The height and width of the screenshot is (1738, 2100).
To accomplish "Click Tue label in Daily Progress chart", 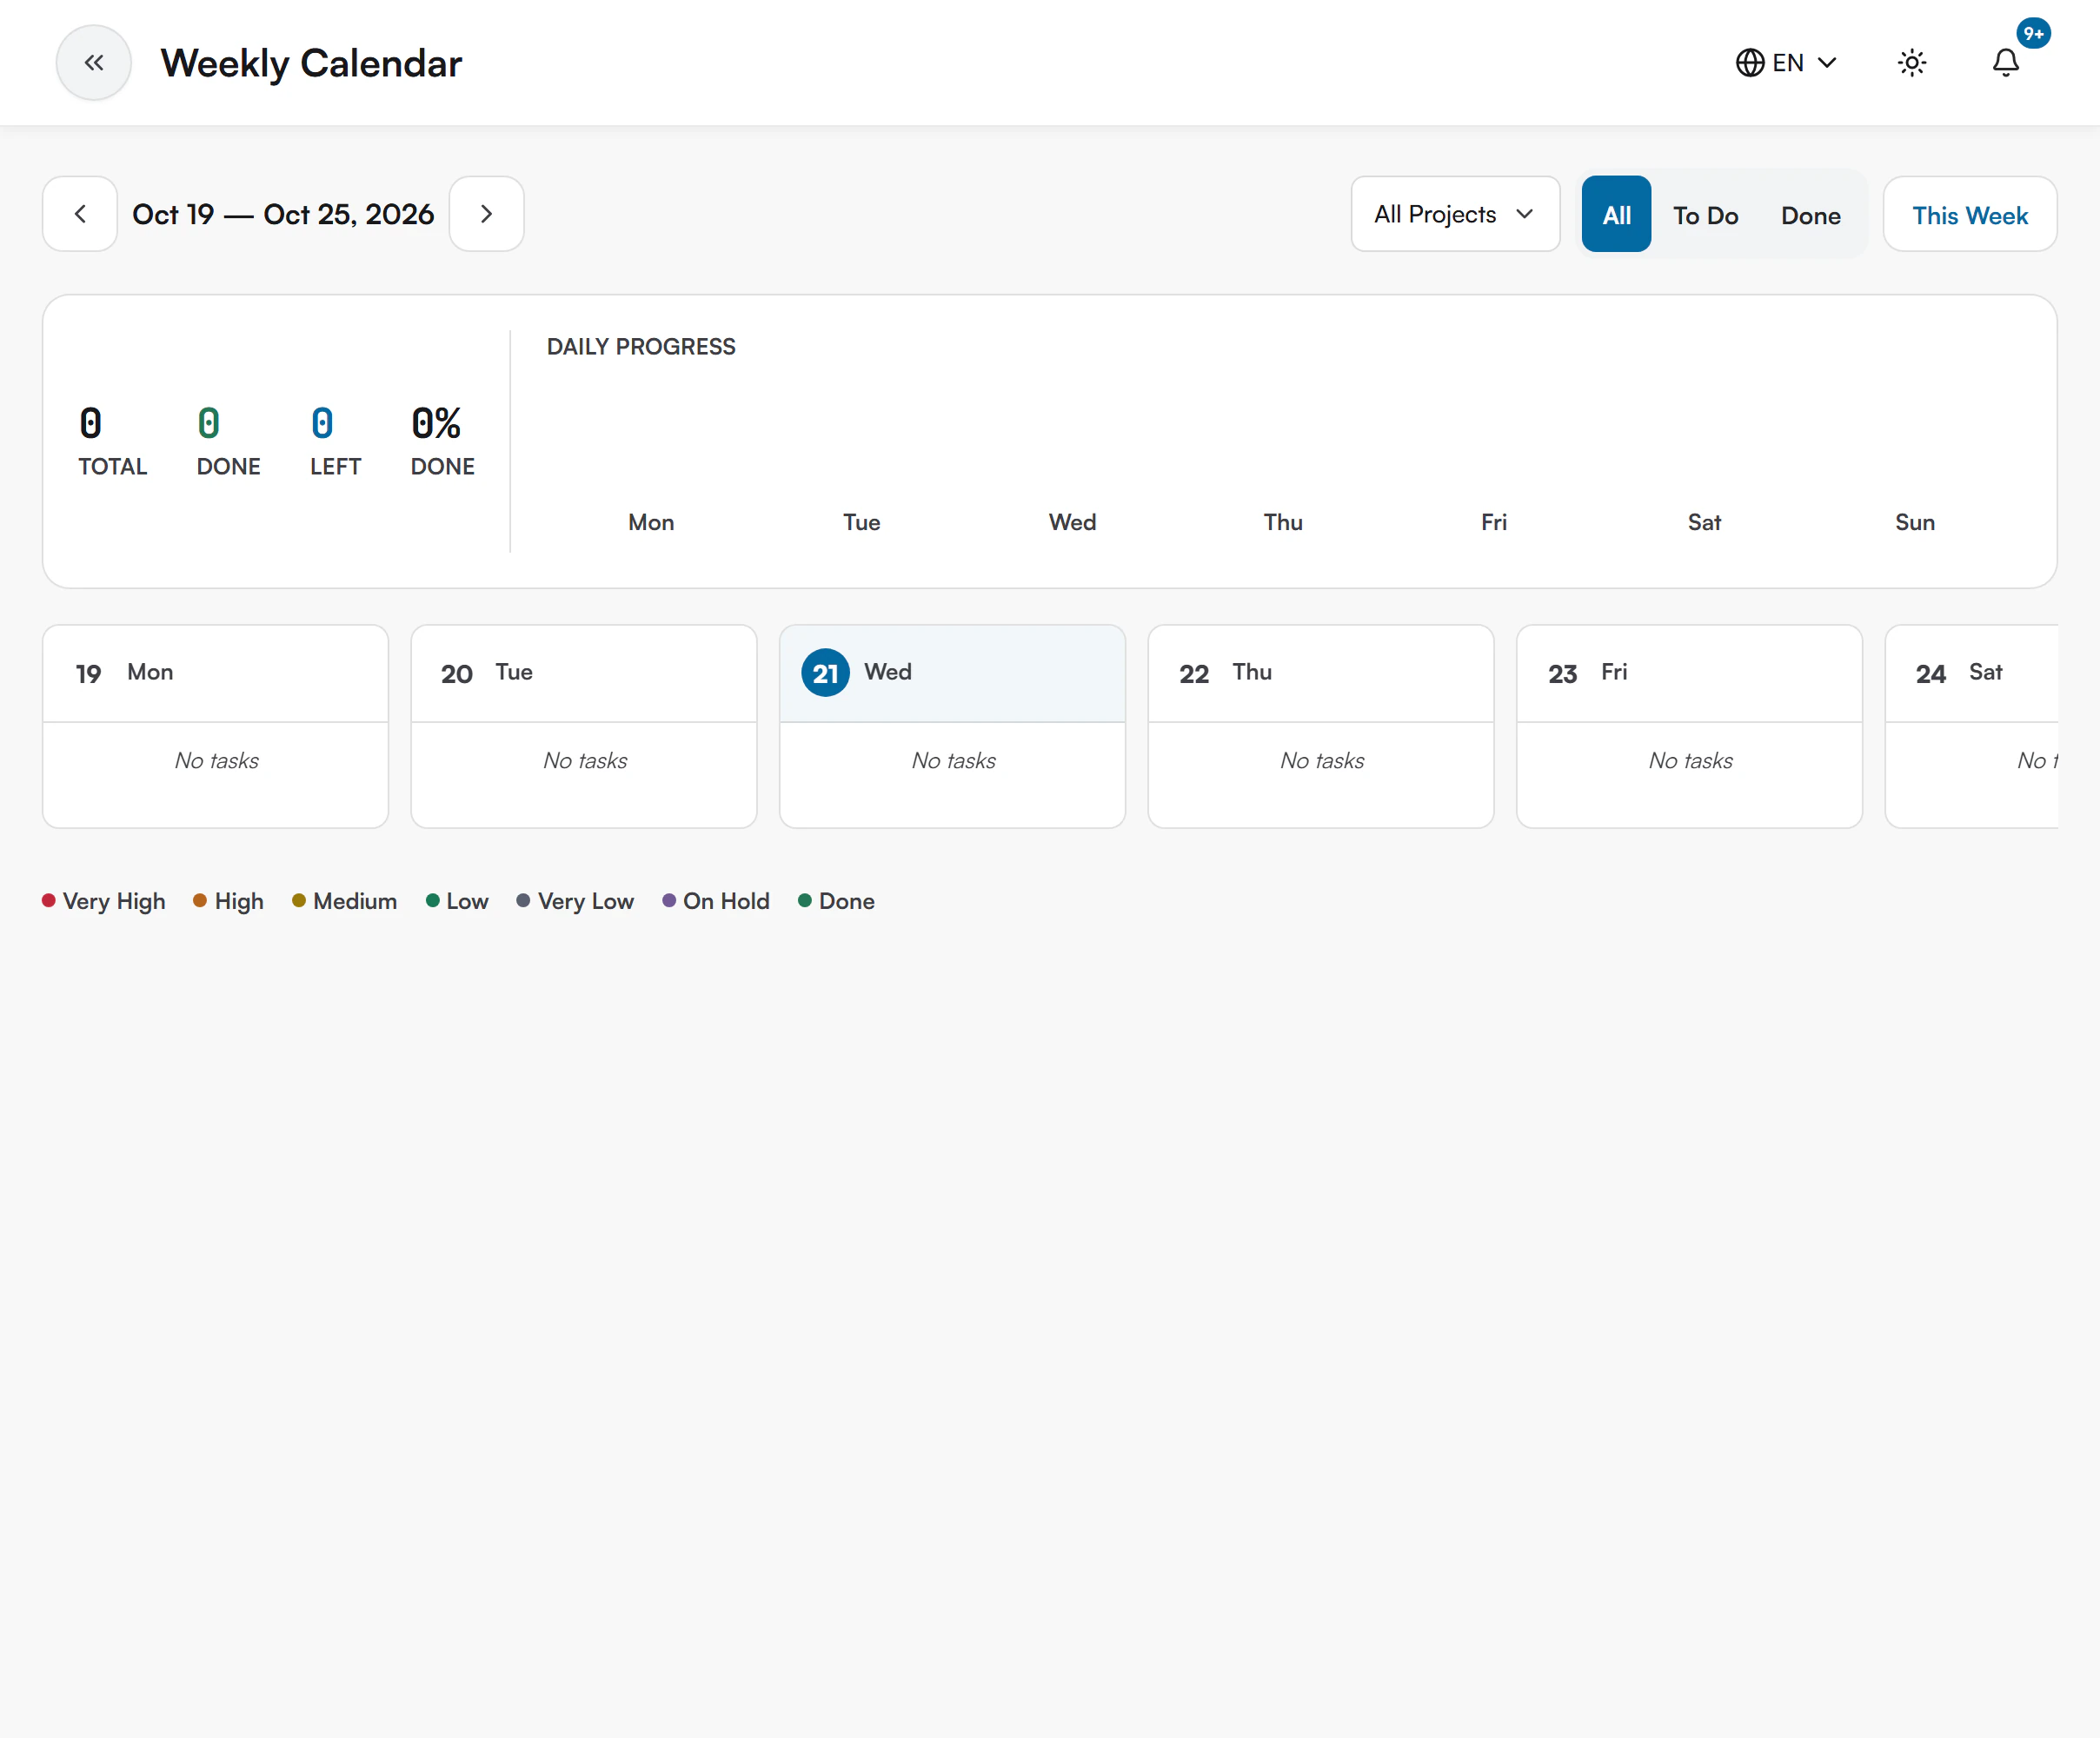I will point(861,522).
